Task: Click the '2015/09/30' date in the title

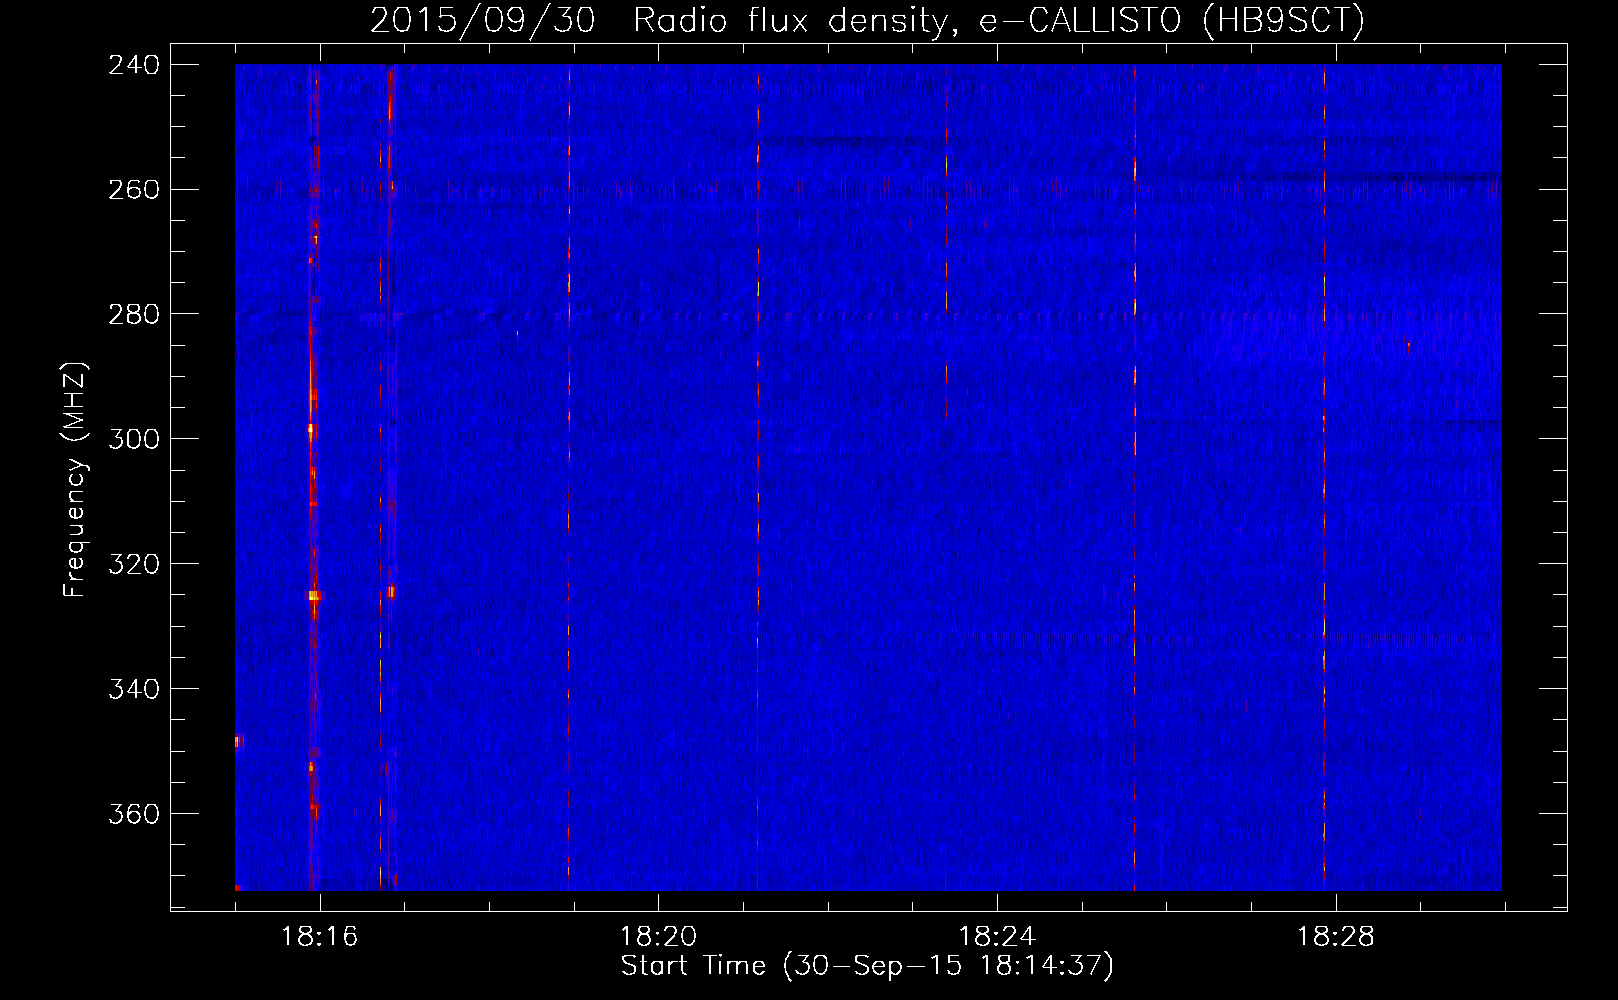Action: point(482,20)
